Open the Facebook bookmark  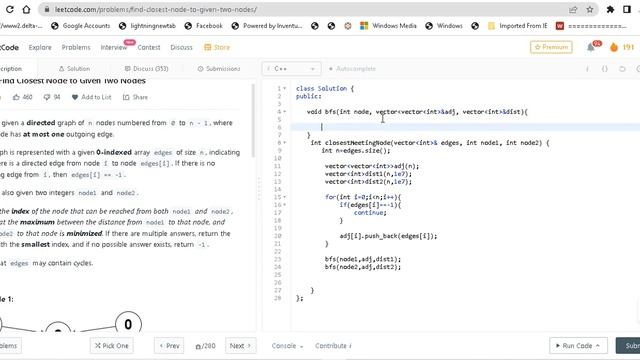[x=203, y=26]
